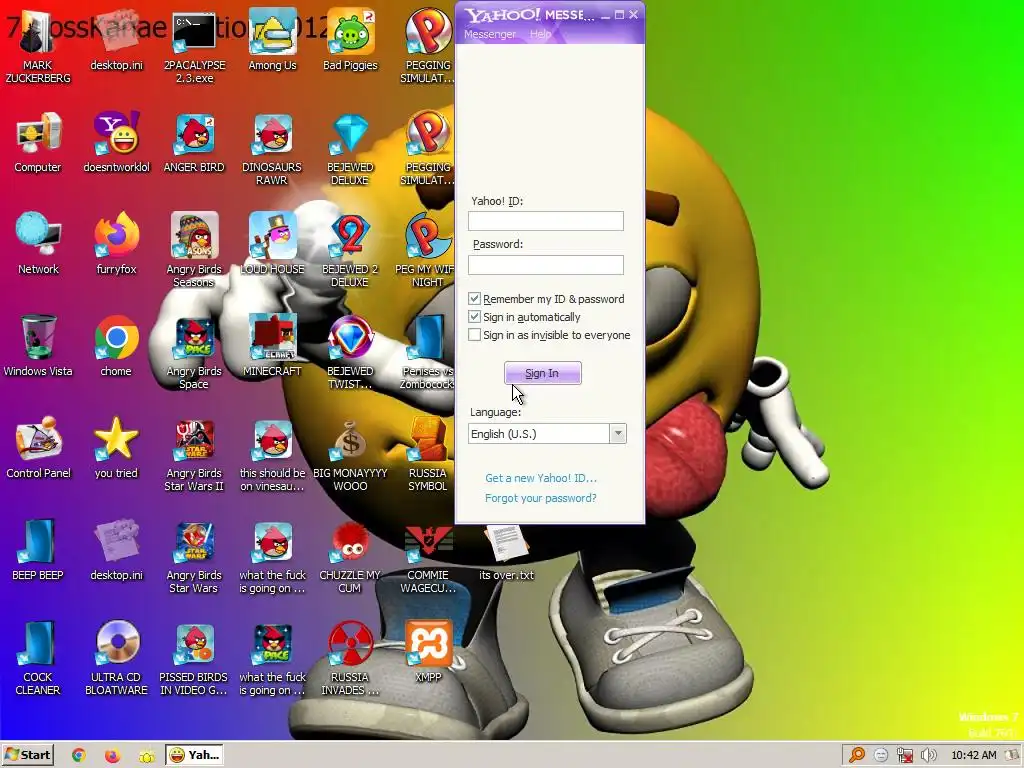Select the doesntworklol Yahoo shortcut
1024x768 pixels.
tap(116, 142)
